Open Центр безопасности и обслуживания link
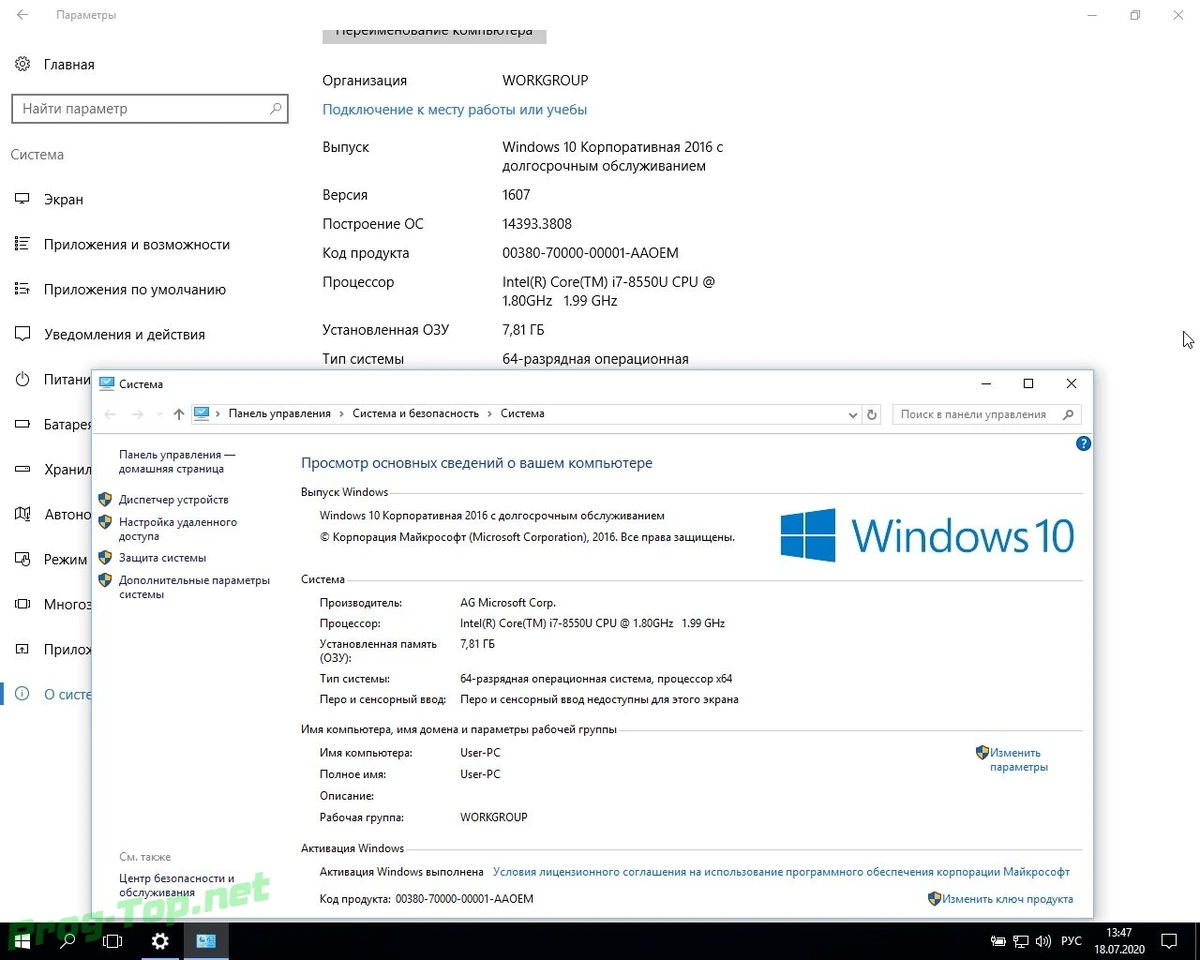The width and height of the screenshot is (1200, 960). [176, 885]
